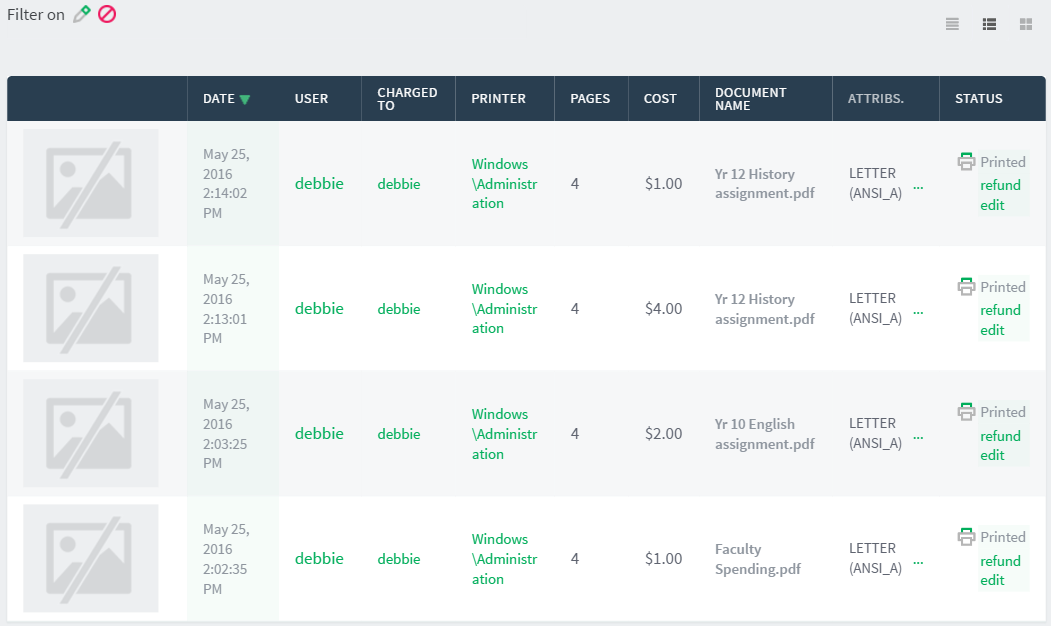The height and width of the screenshot is (626, 1051).
Task: Click printer icon for 2:14:02 PM job
Action: [x=966, y=162]
